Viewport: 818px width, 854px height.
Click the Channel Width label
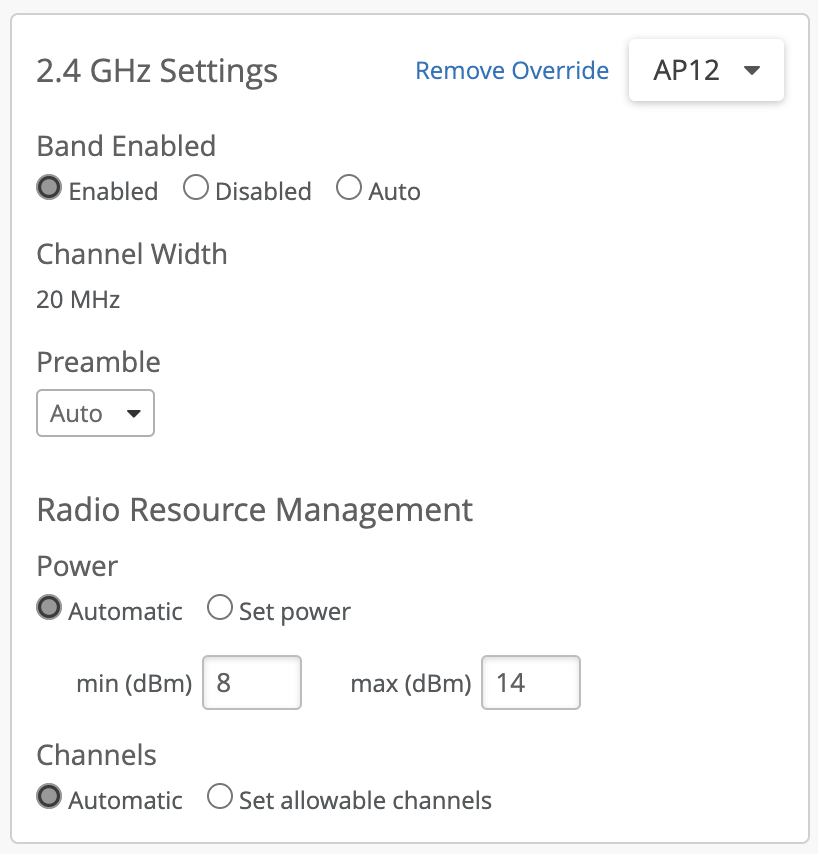tap(132, 254)
